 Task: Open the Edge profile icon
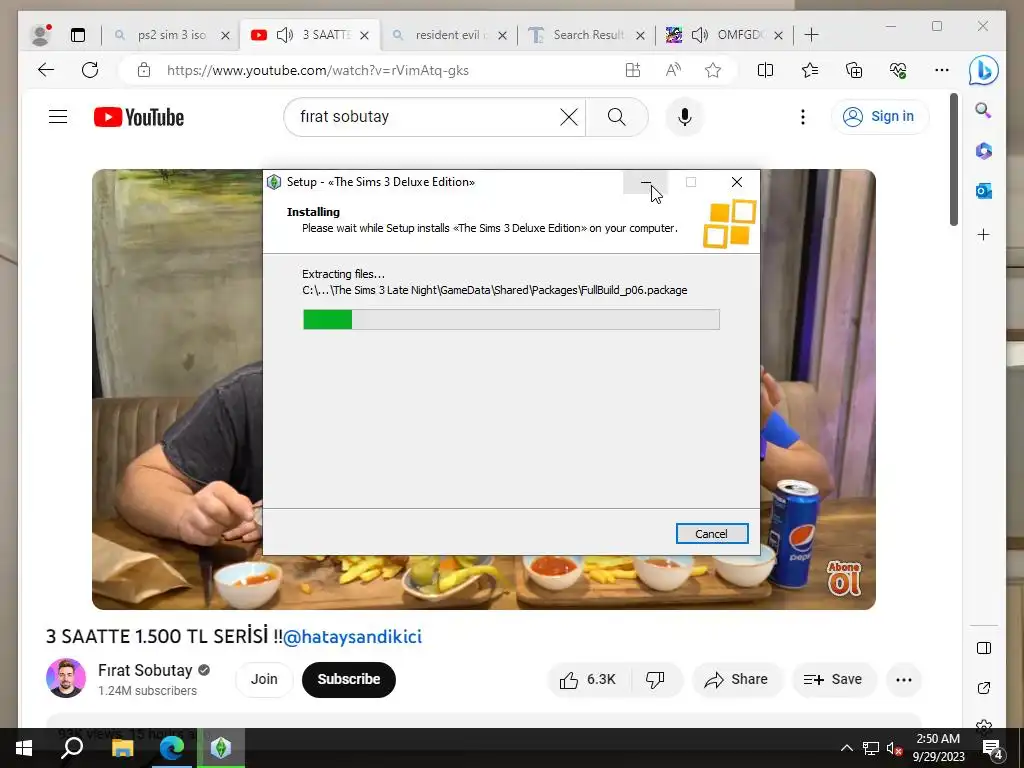coord(40,35)
